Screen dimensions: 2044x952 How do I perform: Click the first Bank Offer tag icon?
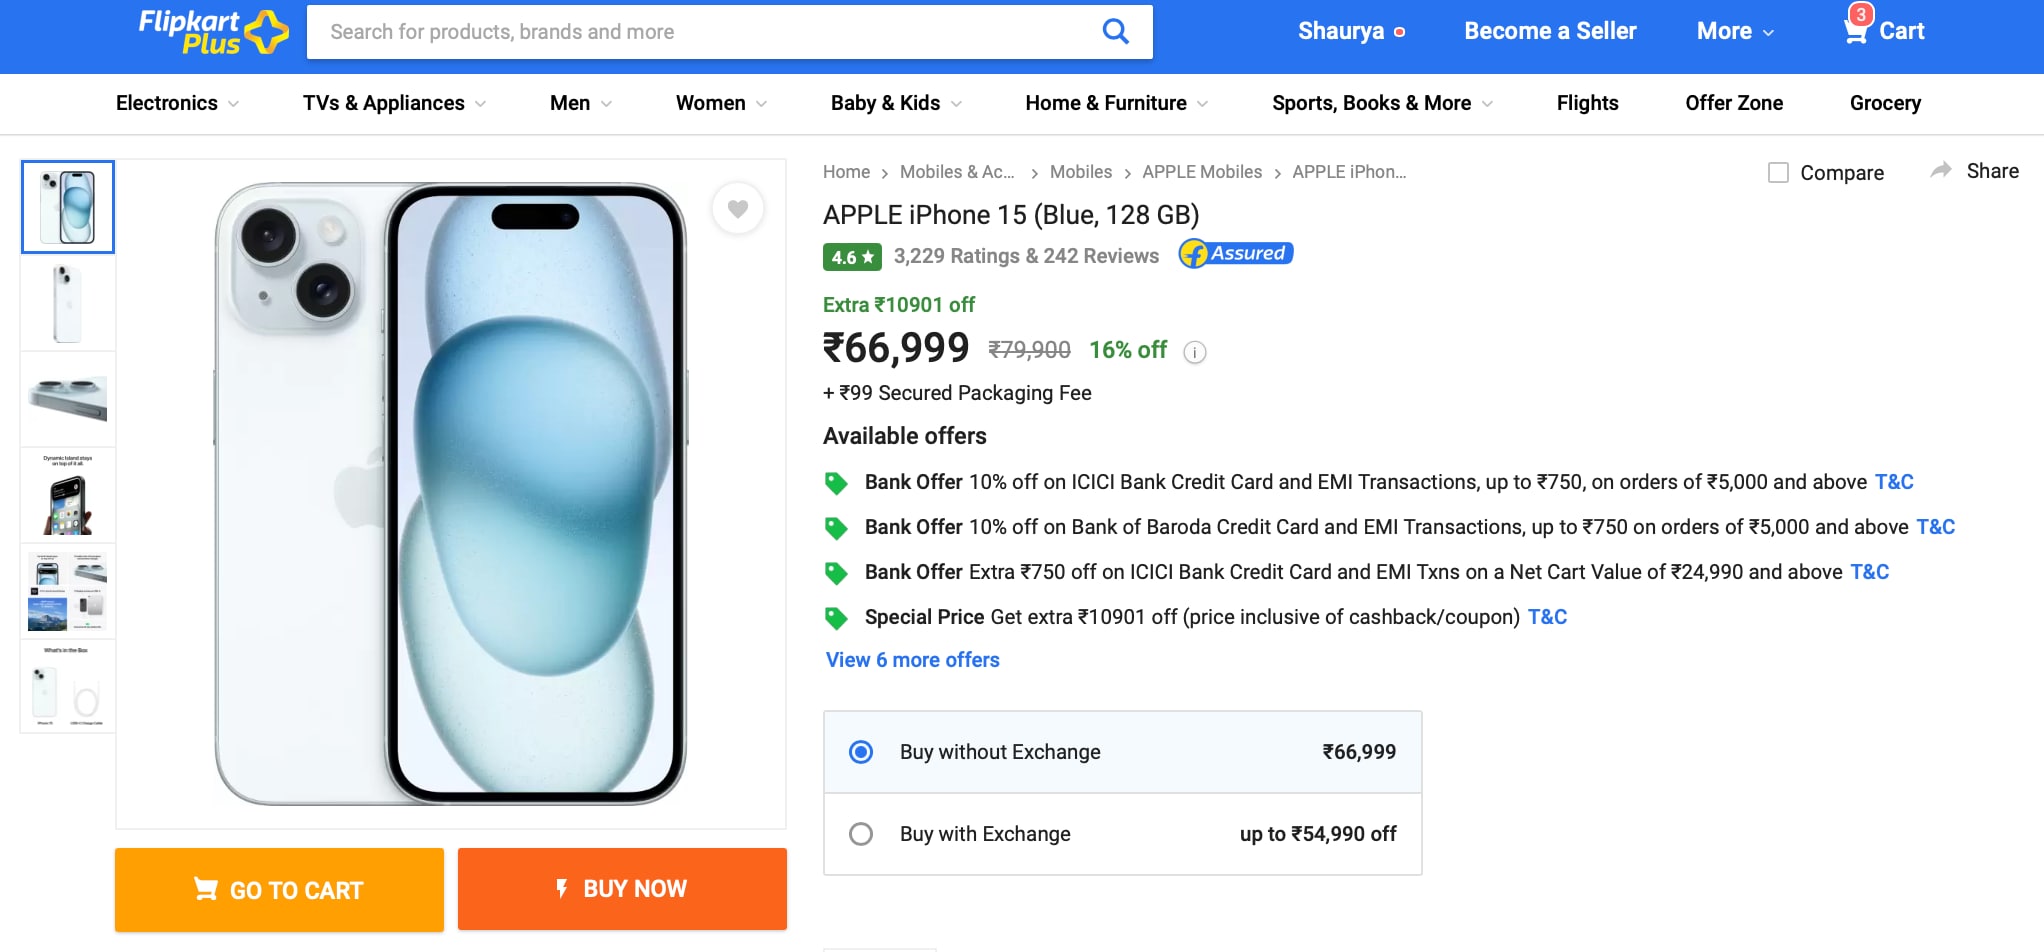pos(836,483)
